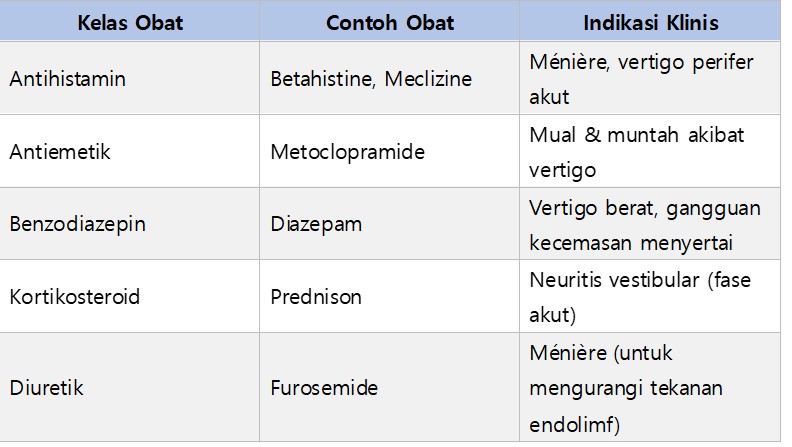Select the Antihistamin cell
The width and height of the screenshot is (792, 447).
[x=68, y=79]
